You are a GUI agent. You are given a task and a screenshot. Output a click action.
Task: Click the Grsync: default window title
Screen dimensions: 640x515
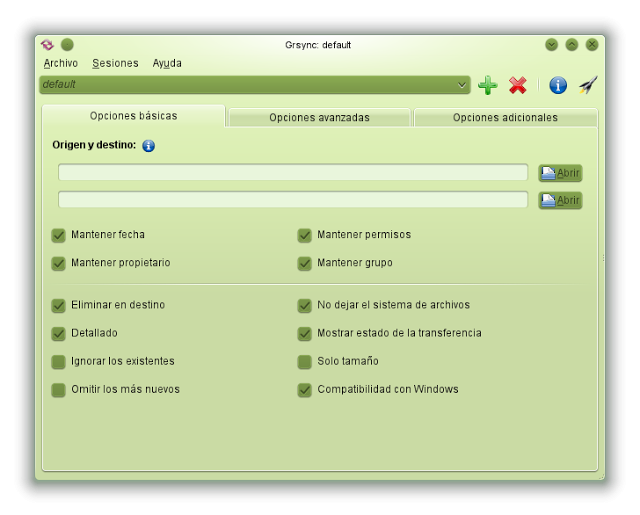(x=318, y=45)
